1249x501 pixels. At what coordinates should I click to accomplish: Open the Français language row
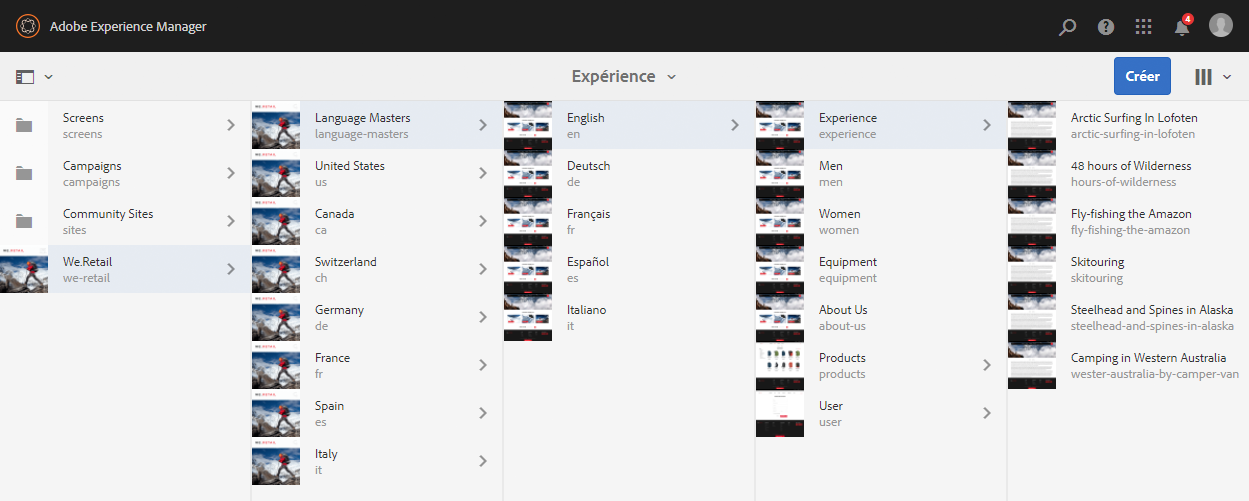(x=629, y=221)
